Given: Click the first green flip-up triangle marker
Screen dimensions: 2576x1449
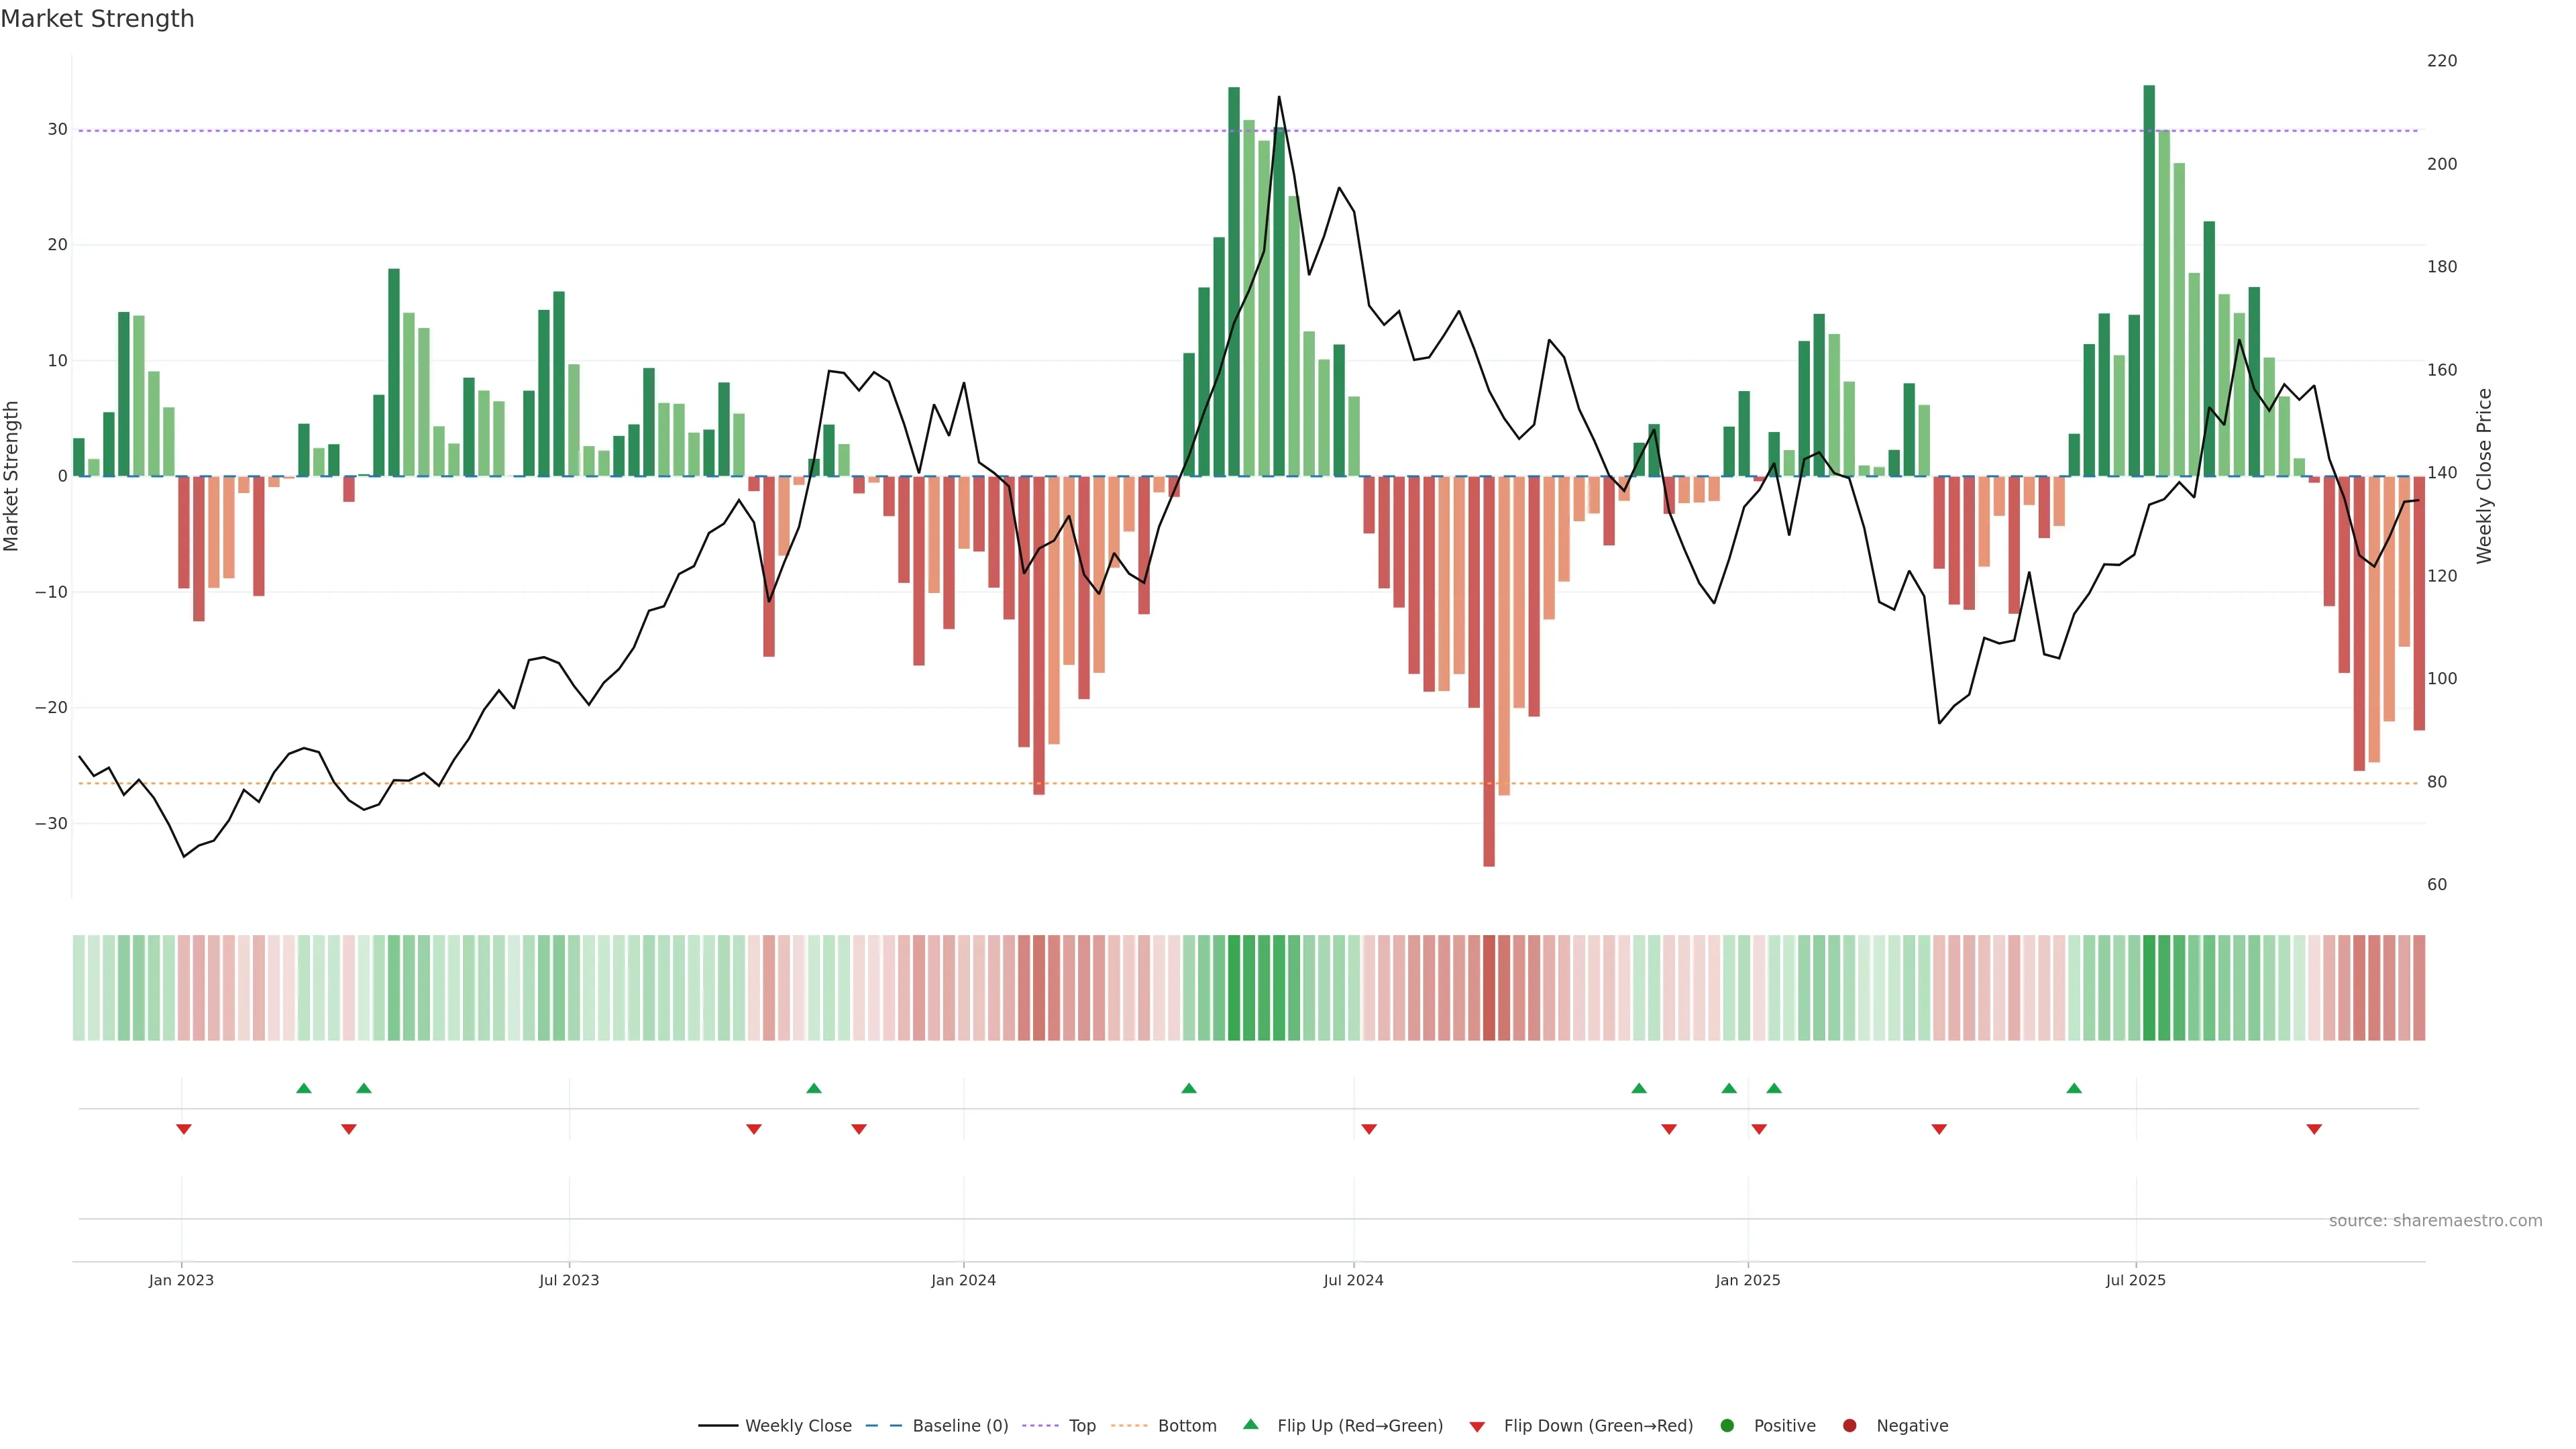Looking at the screenshot, I should [x=304, y=1088].
